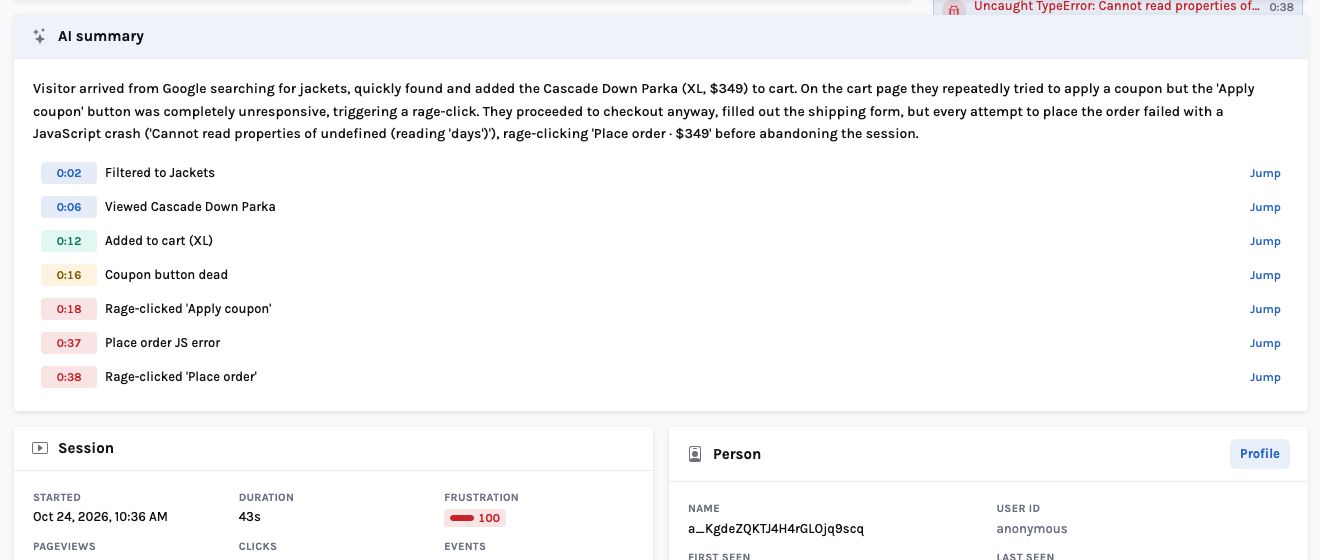Click the person name a_KgdeZQKTJ4H4rGLOjq9scq
1320x560 pixels.
point(776,529)
